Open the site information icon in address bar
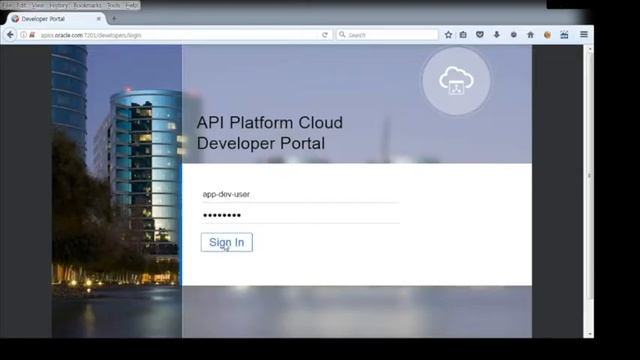This screenshot has width=640, height=360. (x=23, y=35)
